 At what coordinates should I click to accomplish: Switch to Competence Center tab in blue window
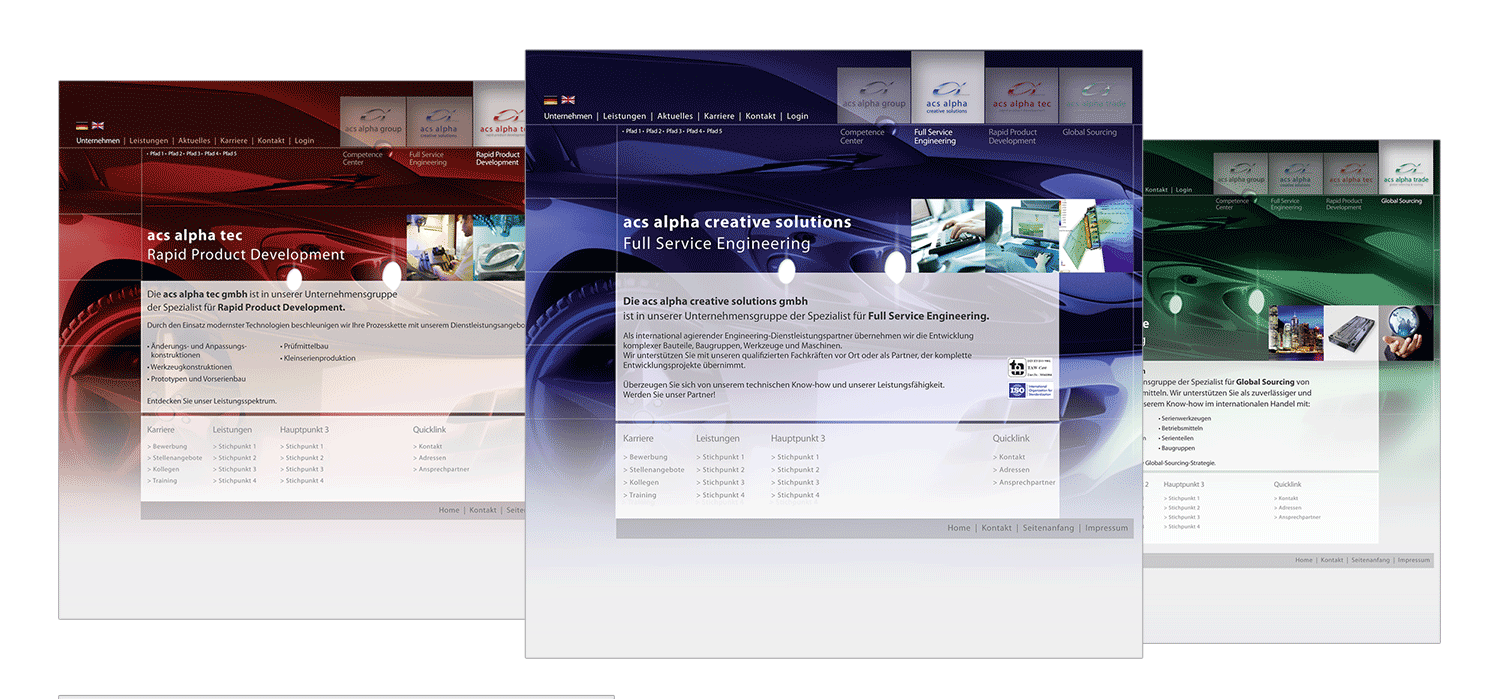[x=862, y=137]
